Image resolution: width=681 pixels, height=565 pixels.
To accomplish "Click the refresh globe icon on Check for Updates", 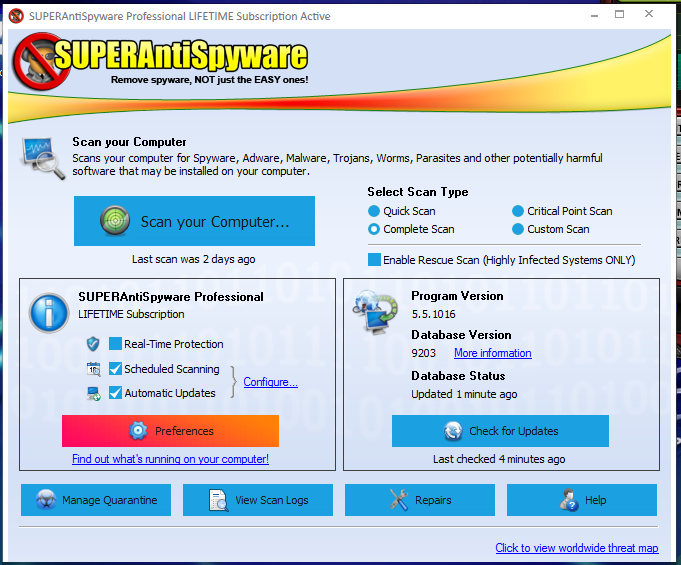I will point(453,431).
